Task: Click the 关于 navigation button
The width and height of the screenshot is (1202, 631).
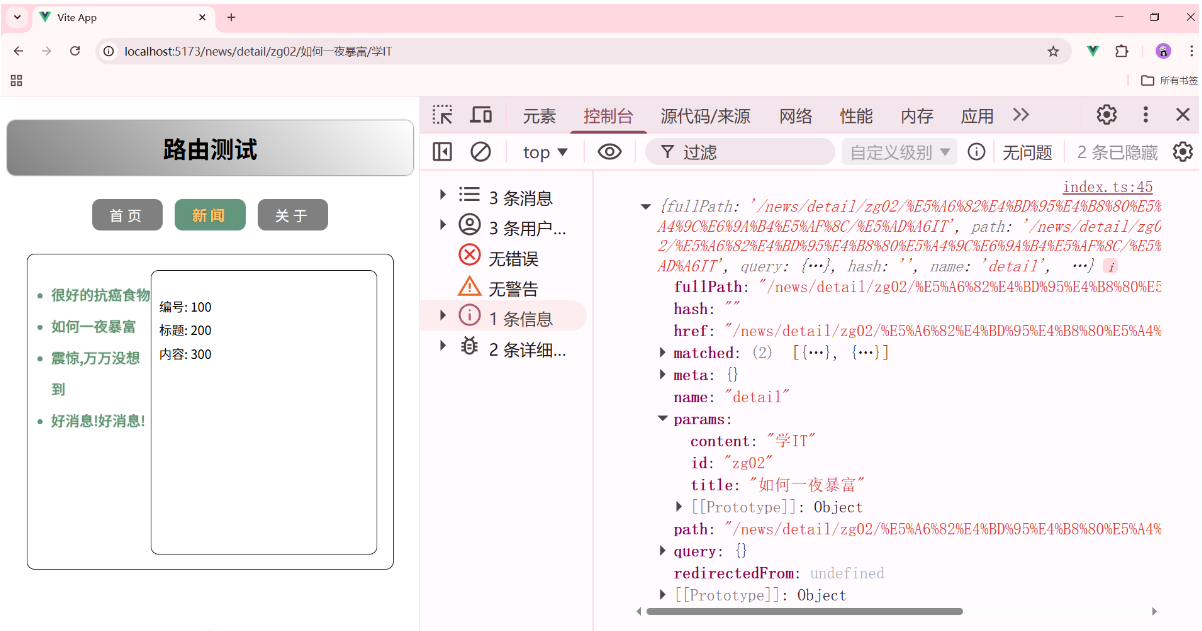Action: (x=293, y=215)
